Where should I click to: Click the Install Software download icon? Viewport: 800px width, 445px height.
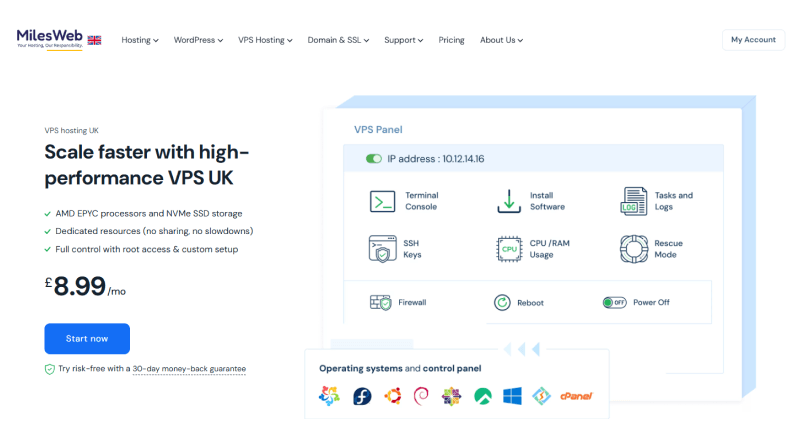point(509,201)
